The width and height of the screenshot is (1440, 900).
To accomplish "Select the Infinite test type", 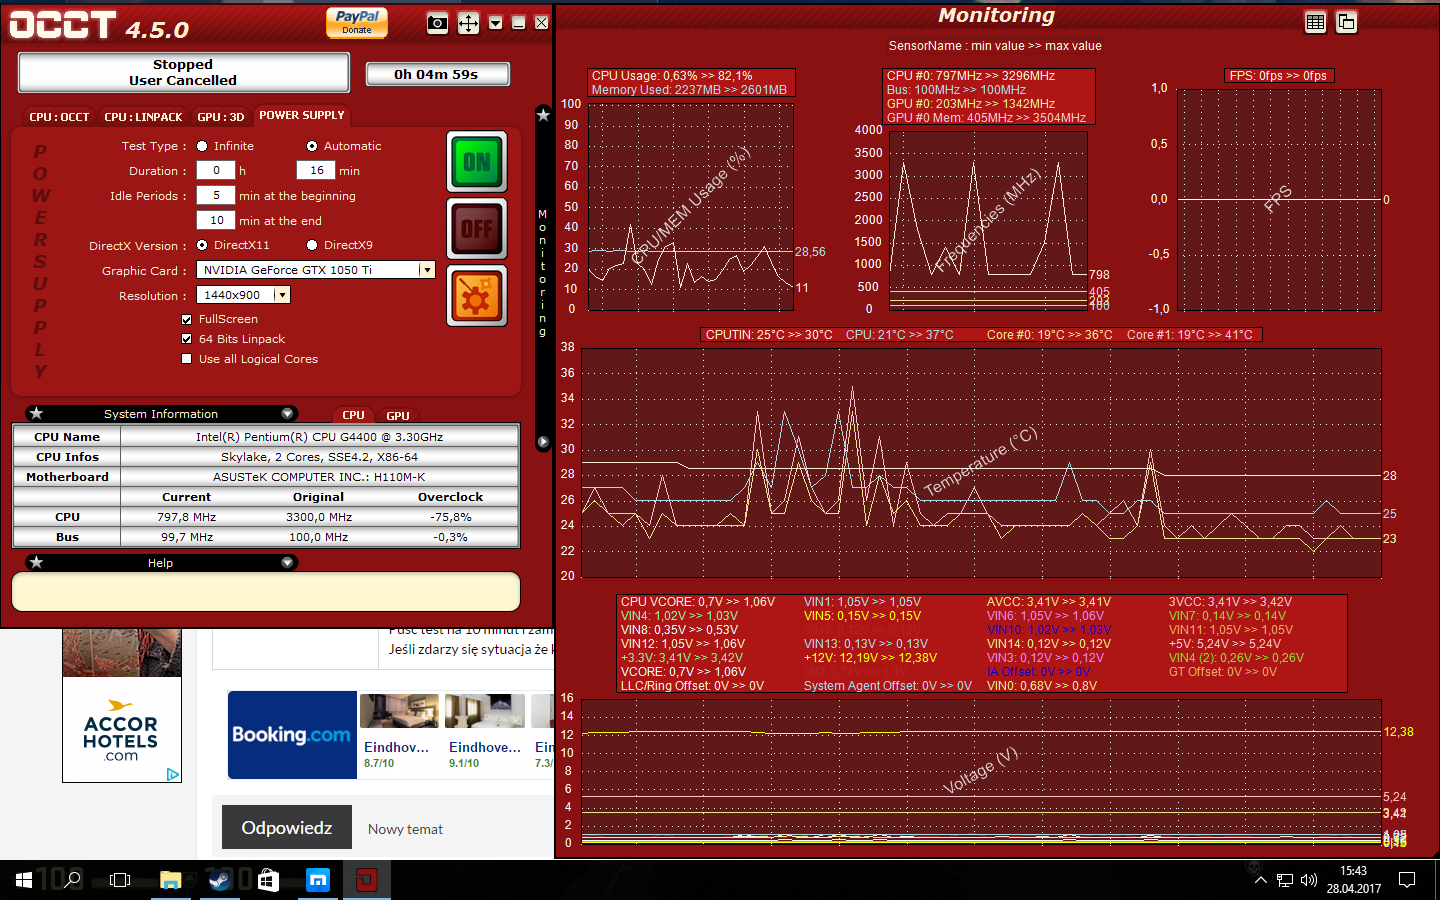I will tap(202, 146).
